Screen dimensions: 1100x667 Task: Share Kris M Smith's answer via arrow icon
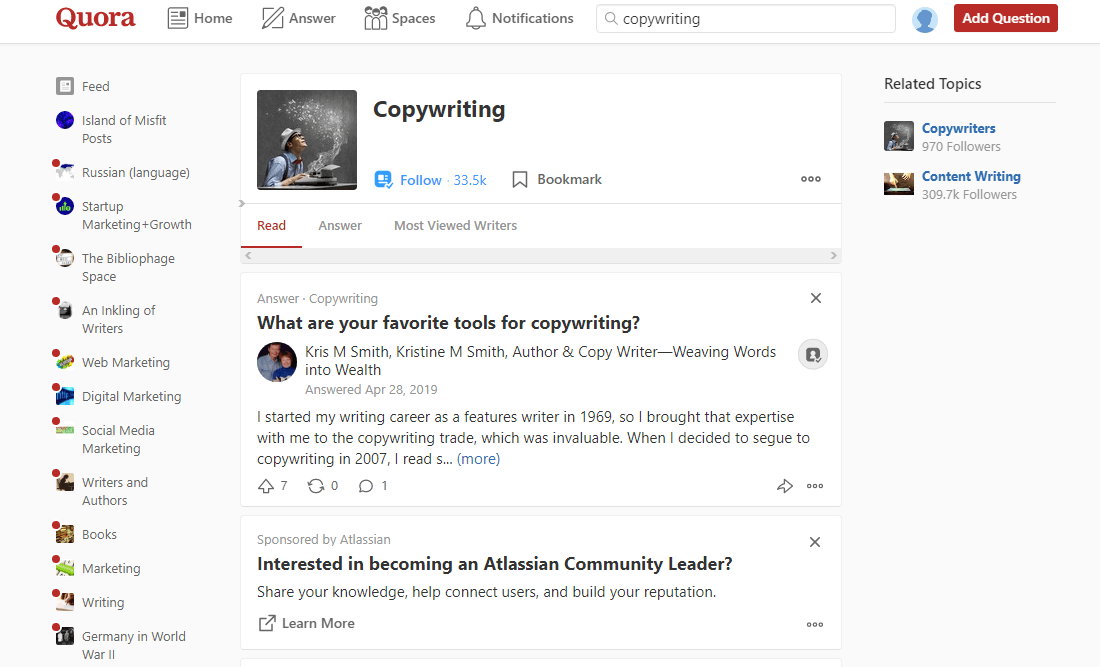tap(784, 485)
